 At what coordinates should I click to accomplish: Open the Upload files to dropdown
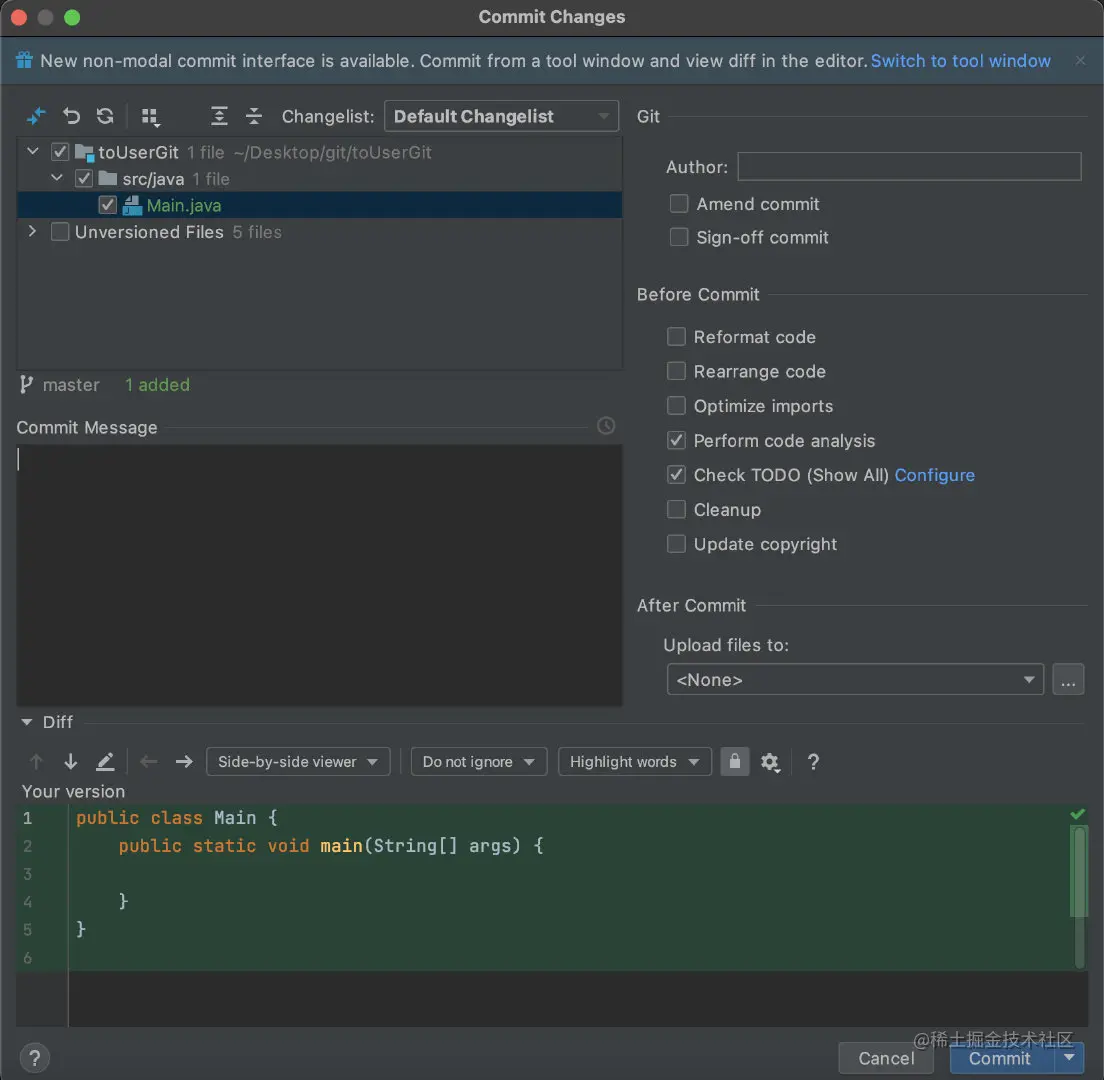click(x=855, y=679)
